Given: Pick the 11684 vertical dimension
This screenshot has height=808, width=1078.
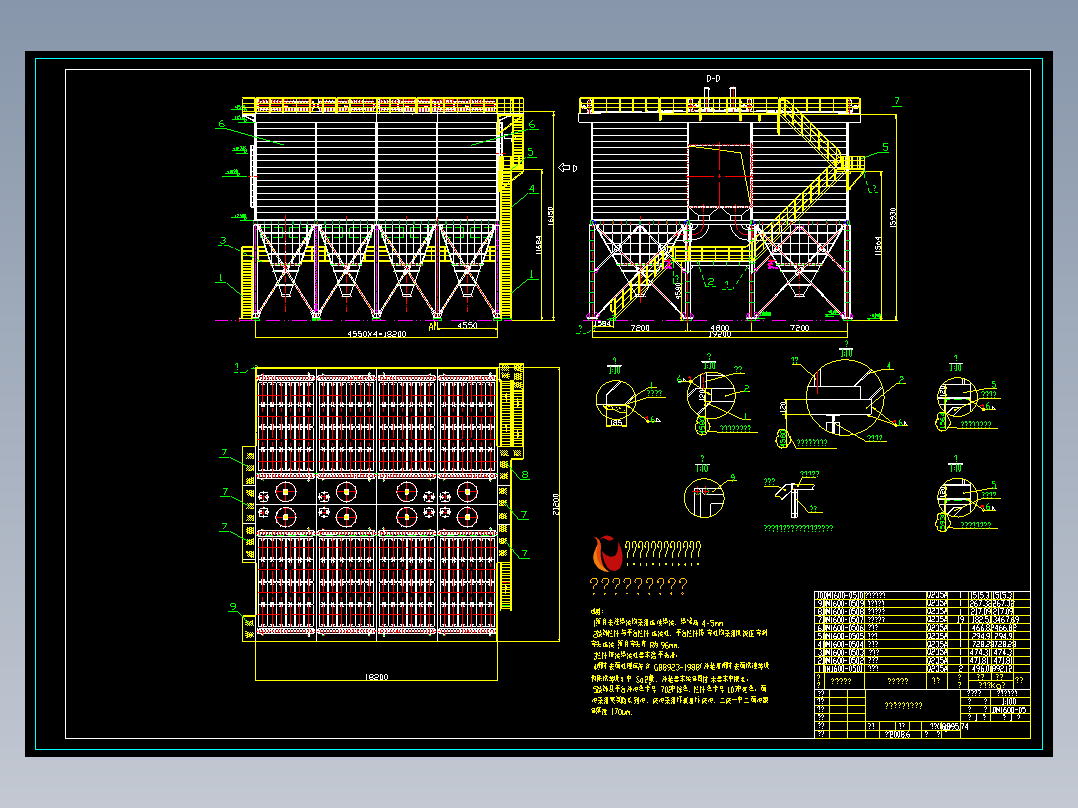Looking at the screenshot, I should pyautogui.click(x=539, y=245).
